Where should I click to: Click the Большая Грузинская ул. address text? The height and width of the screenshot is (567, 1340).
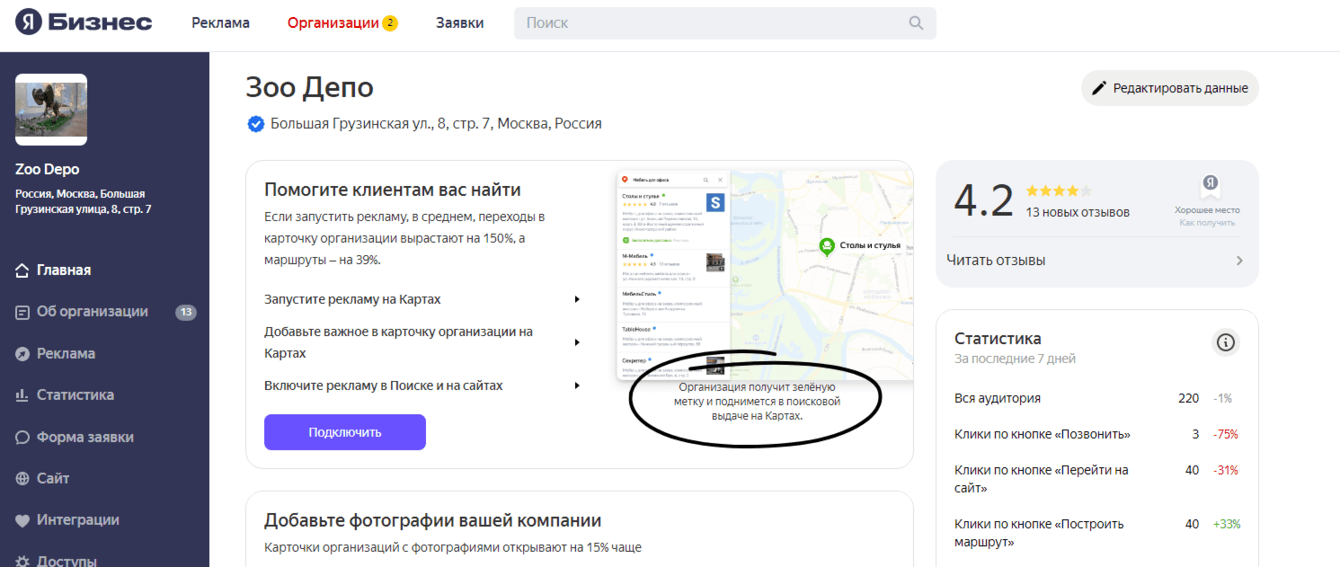coord(437,124)
